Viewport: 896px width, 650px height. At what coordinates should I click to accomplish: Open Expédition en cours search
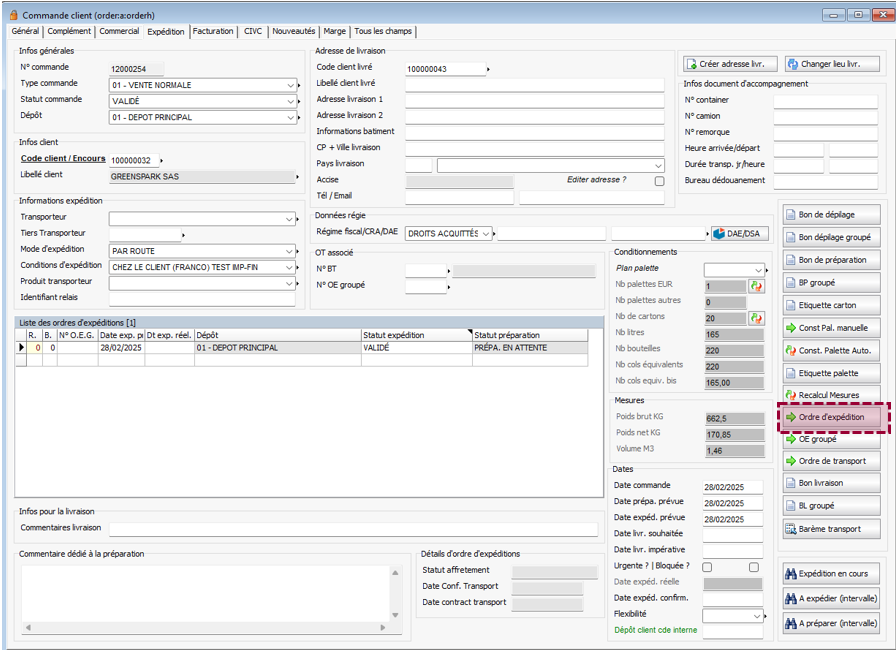coord(831,574)
